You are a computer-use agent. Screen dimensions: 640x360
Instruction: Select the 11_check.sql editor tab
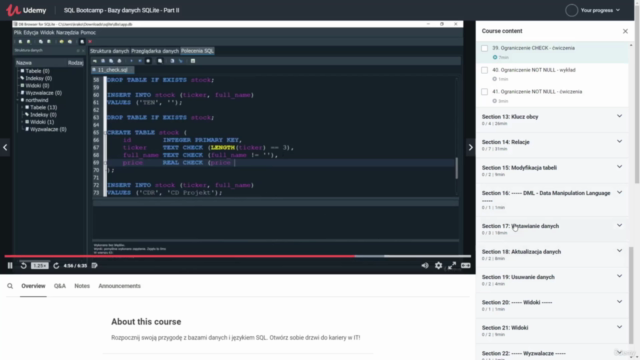(112, 70)
